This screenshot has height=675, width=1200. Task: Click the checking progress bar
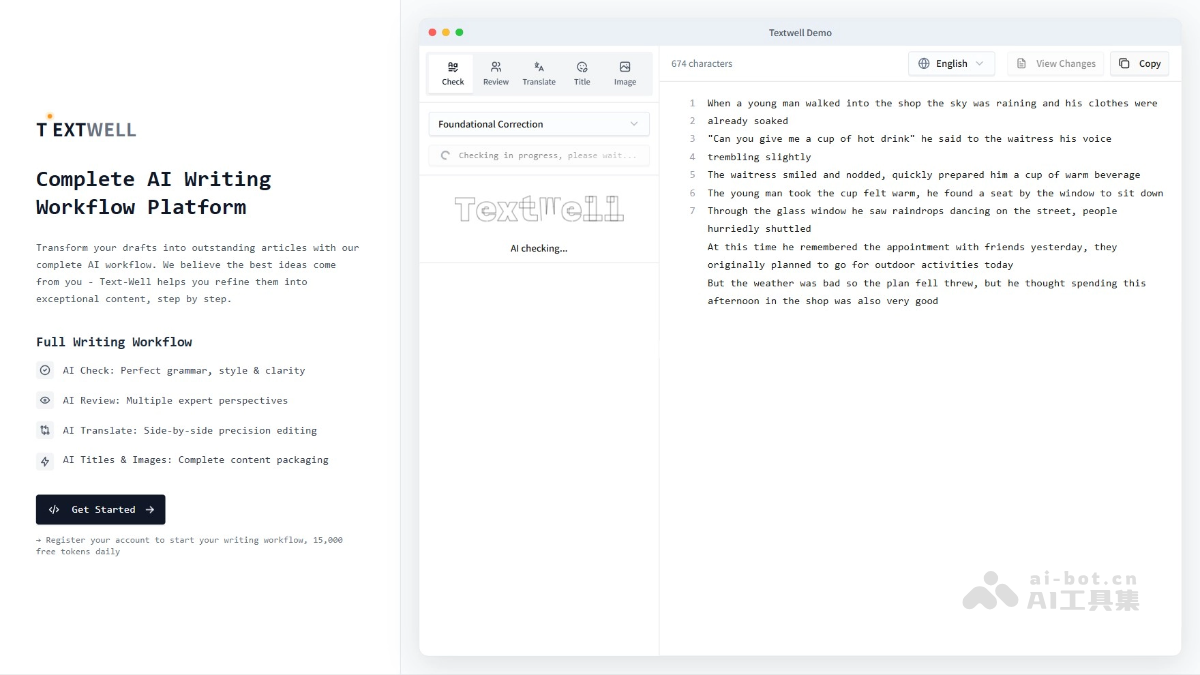(539, 155)
